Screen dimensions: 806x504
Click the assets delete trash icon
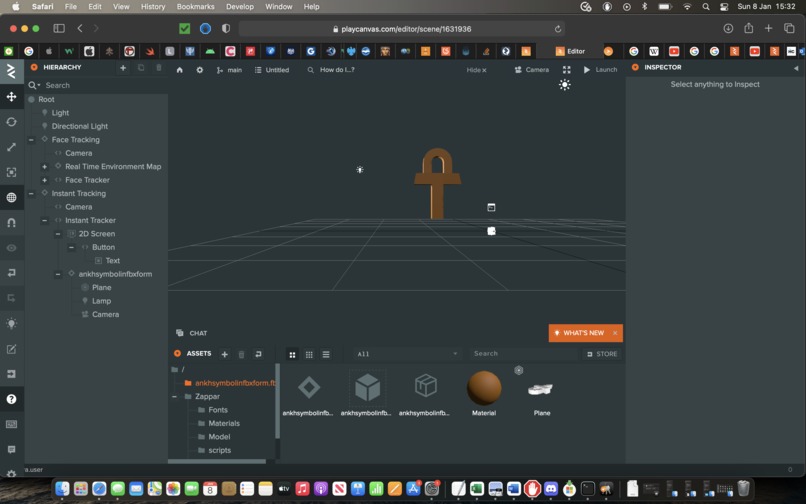pyautogui.click(x=242, y=354)
